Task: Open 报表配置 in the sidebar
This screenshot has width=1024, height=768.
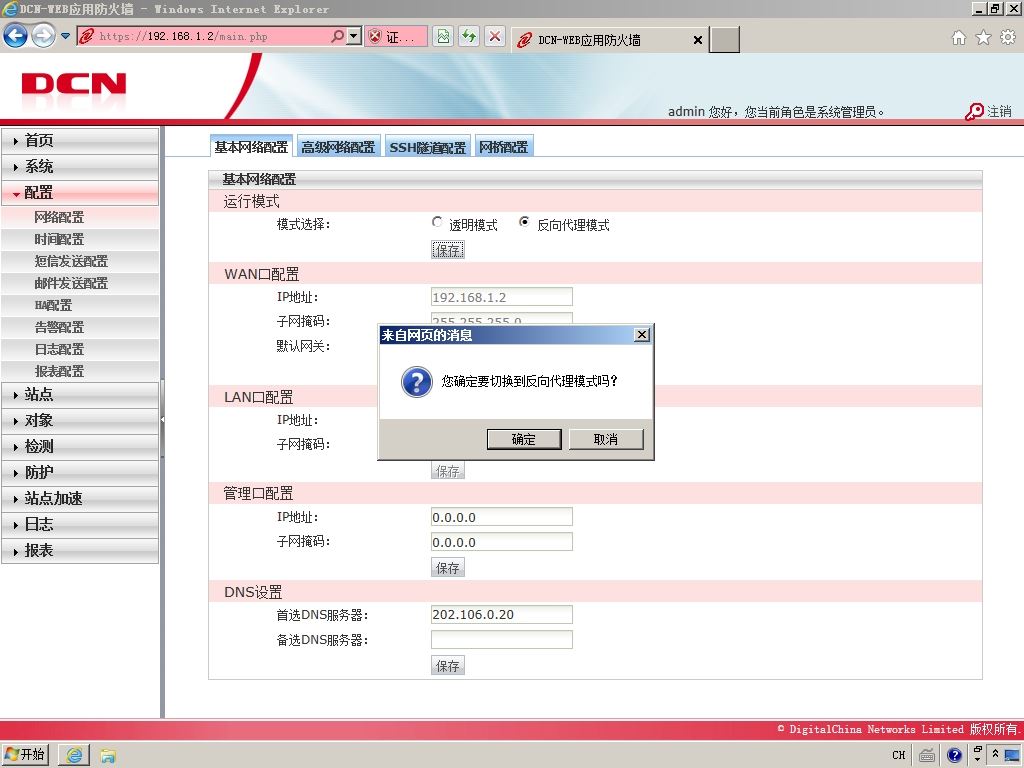Action: [80, 371]
